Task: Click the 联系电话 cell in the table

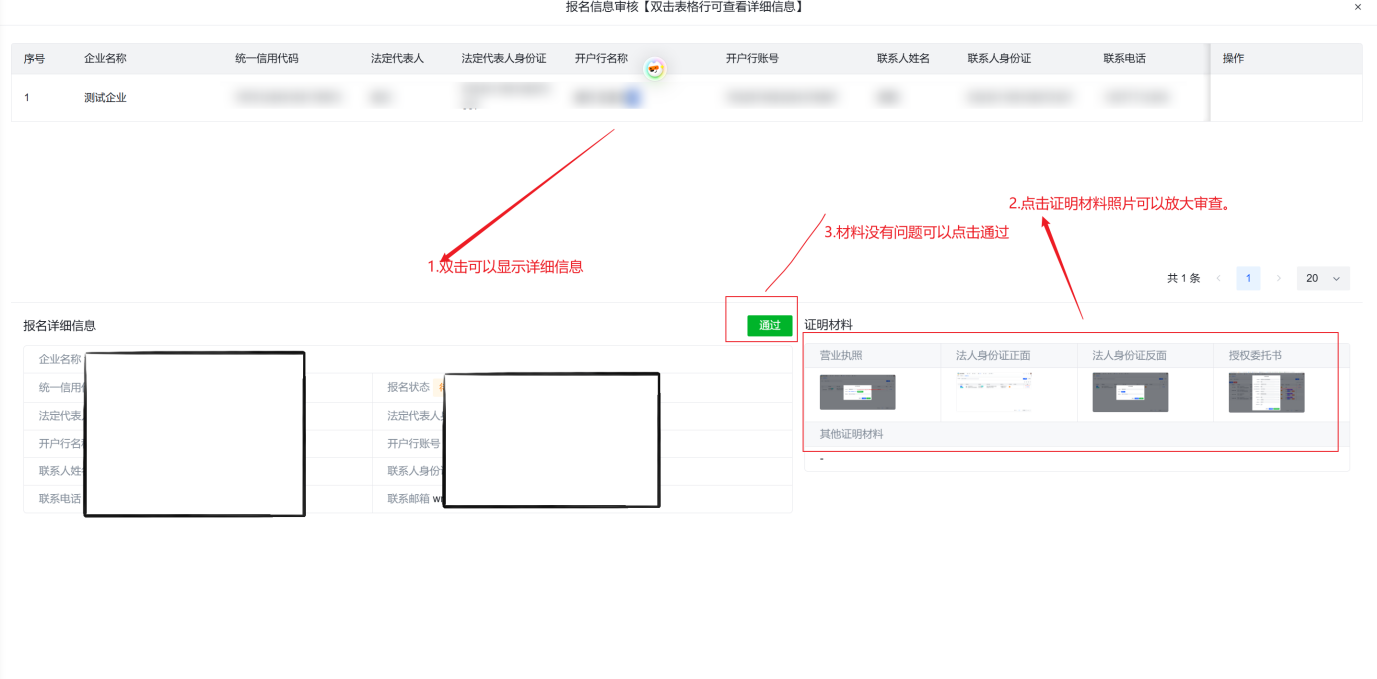Action: click(1135, 97)
